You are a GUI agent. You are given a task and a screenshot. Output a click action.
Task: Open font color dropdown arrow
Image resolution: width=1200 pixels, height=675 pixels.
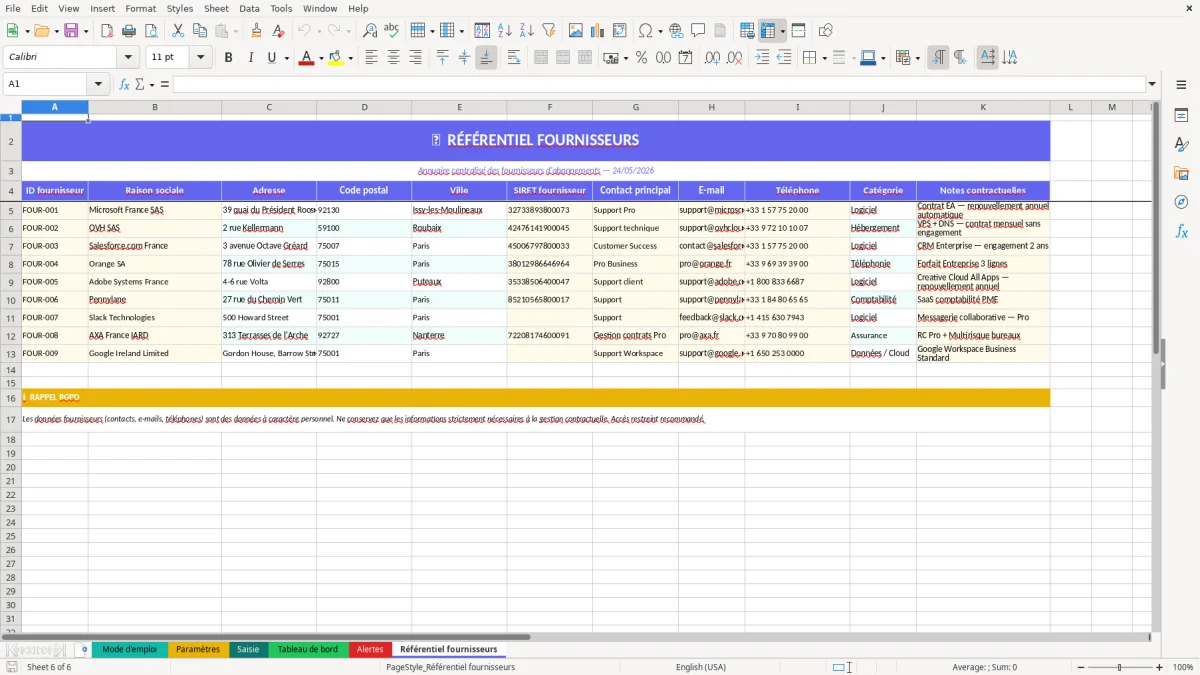[321, 58]
